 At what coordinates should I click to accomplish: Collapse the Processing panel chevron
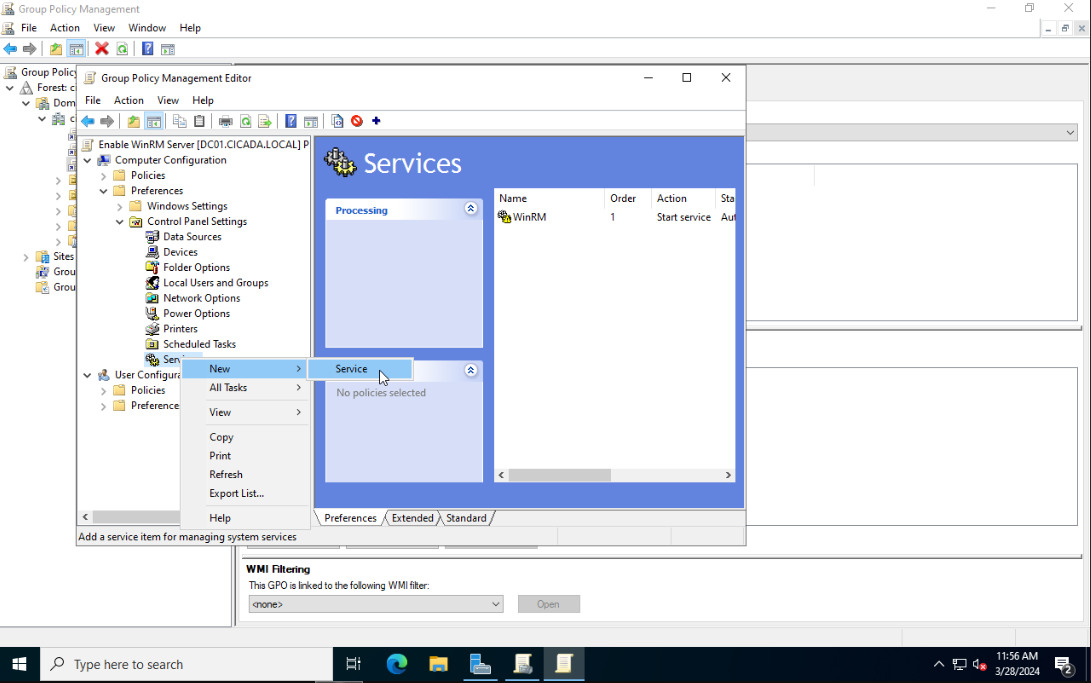tap(471, 209)
